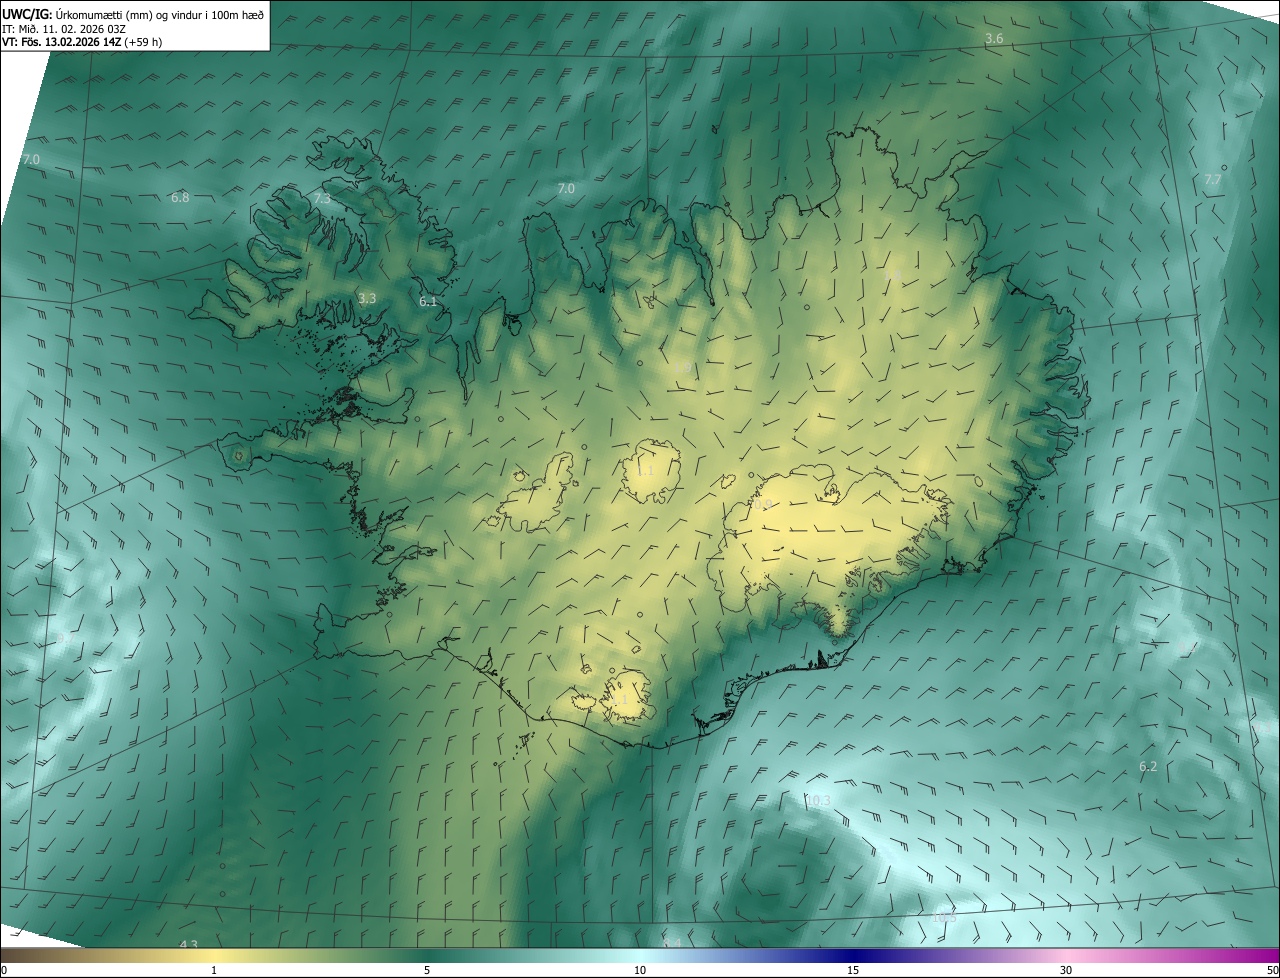Click the colour scale tick label '30'

[1066, 970]
